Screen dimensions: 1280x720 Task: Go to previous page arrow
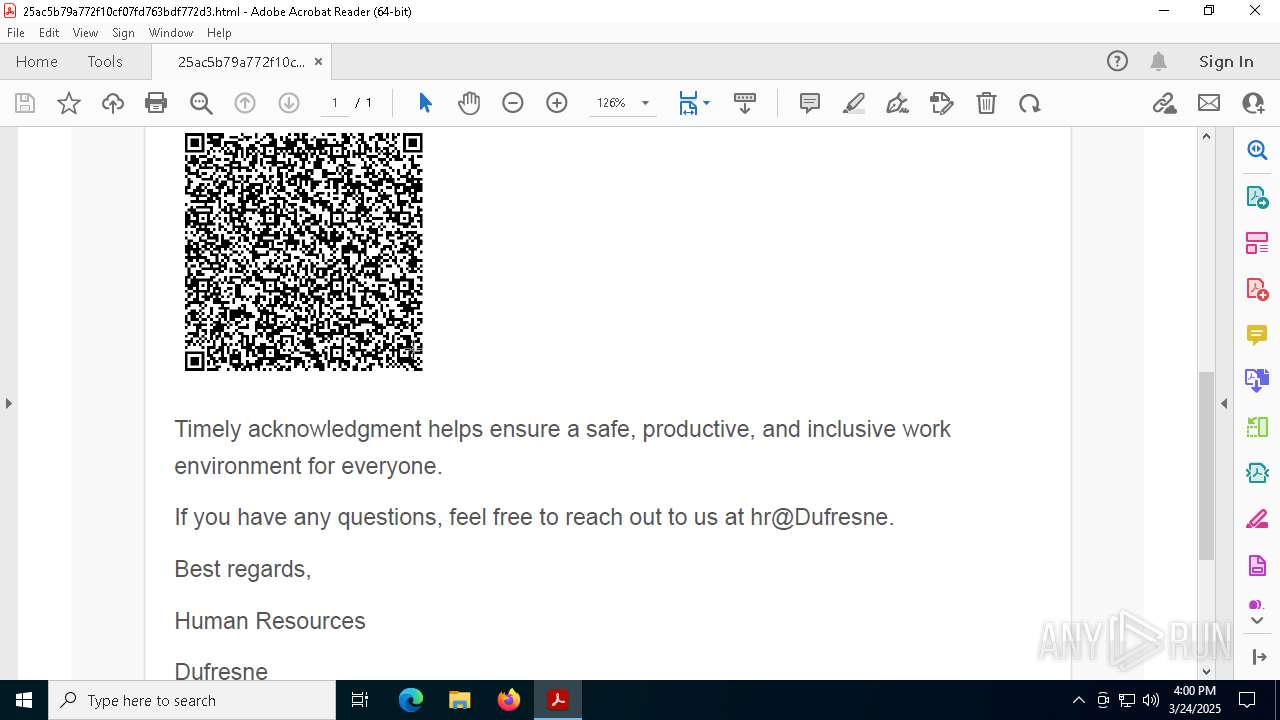[x=245, y=103]
